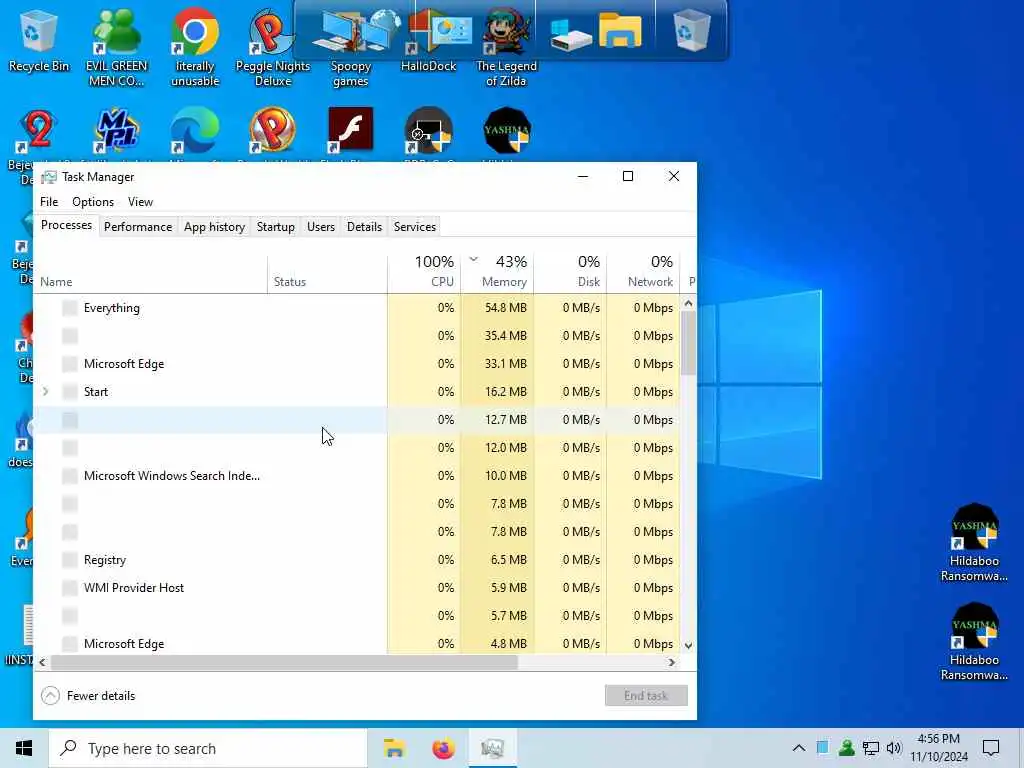The image size is (1024, 768).
Task: Click the recycle bin icon in the top dock
Action: click(692, 31)
